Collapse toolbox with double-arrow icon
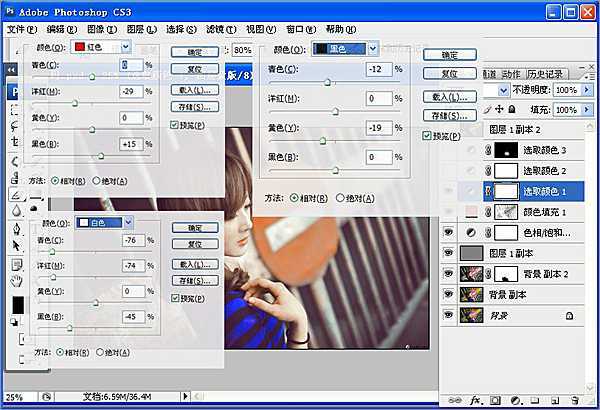 pos(11,70)
